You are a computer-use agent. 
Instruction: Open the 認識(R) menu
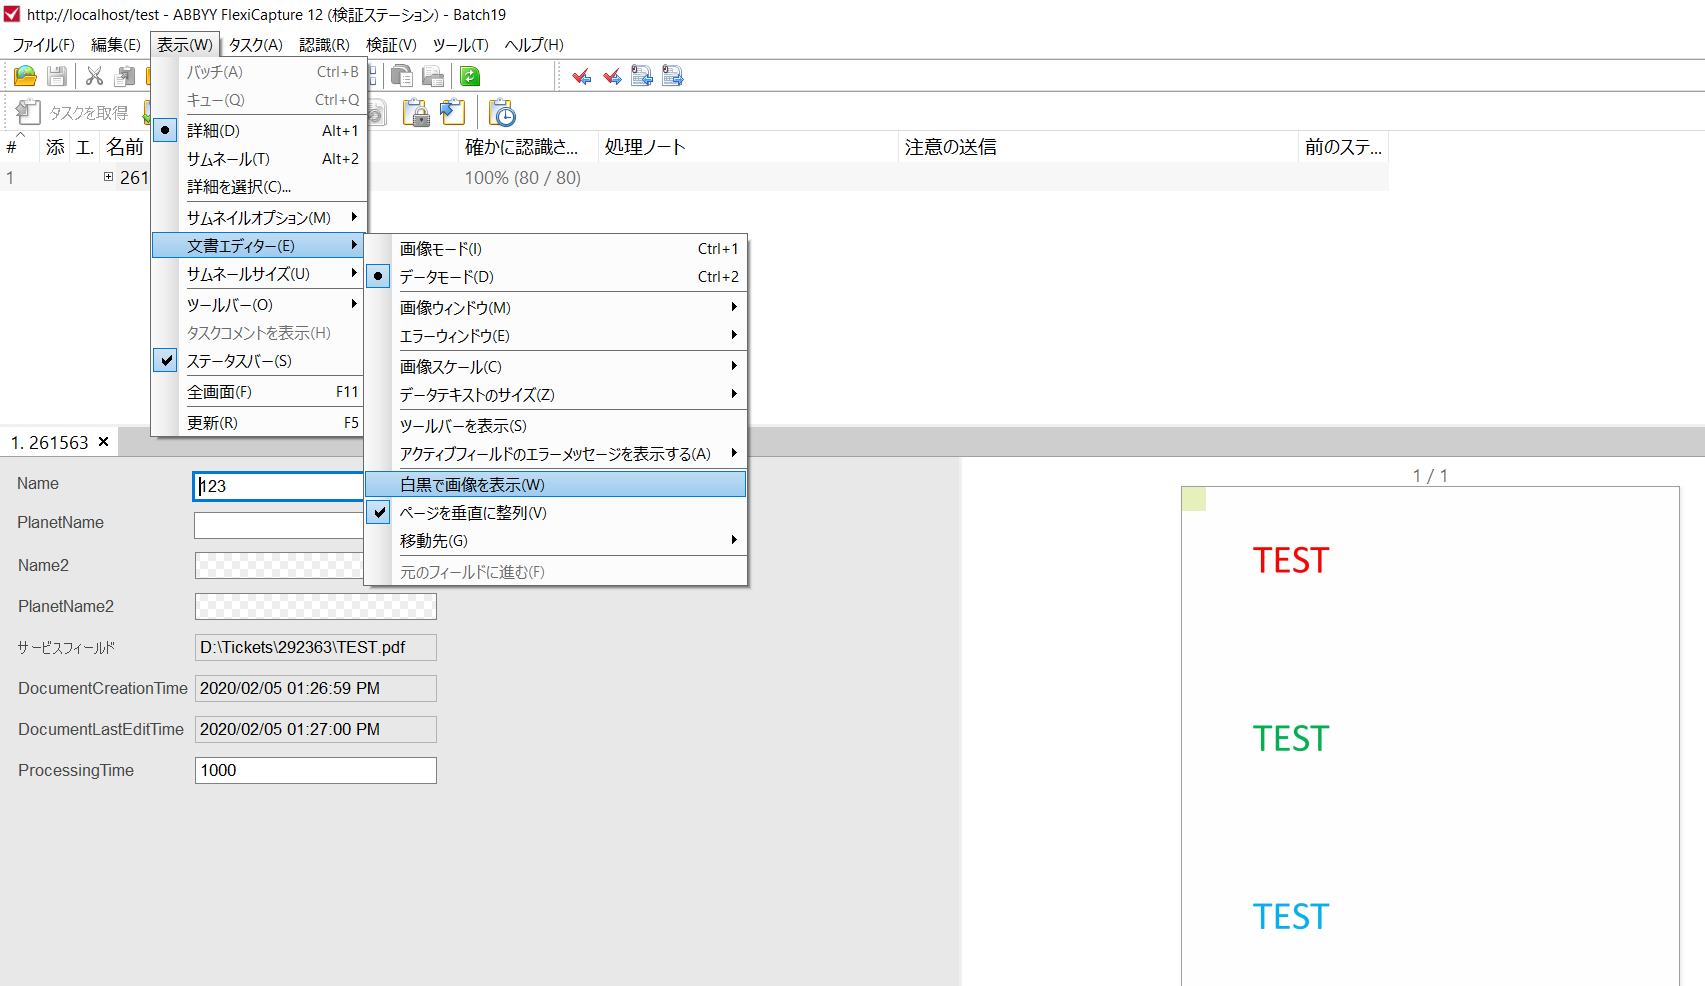325,45
